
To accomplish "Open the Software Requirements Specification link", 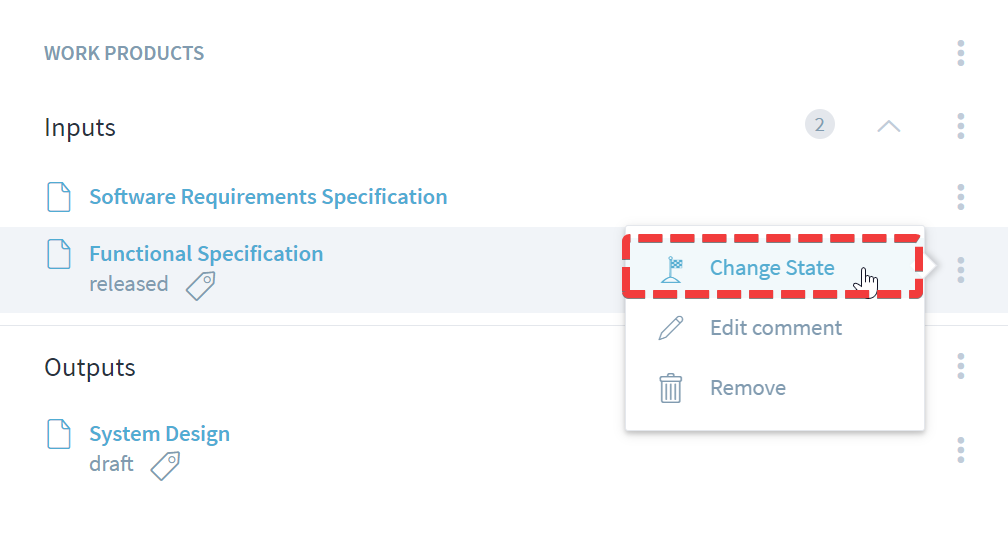I will click(x=268, y=197).
